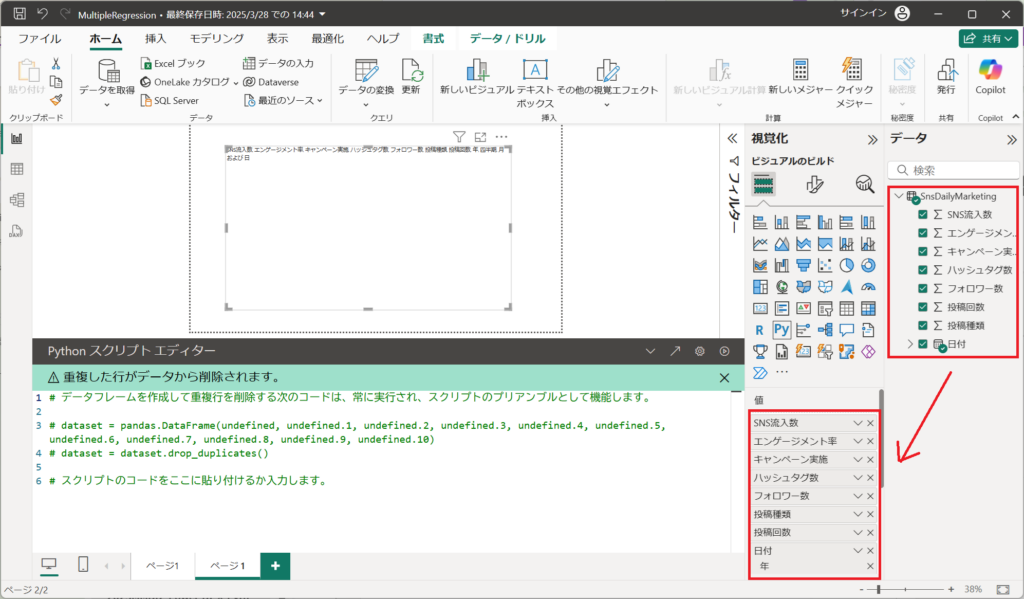This screenshot has height=599, width=1024.
Task: Uncheck the エンゲージメン field
Action: coord(923,233)
